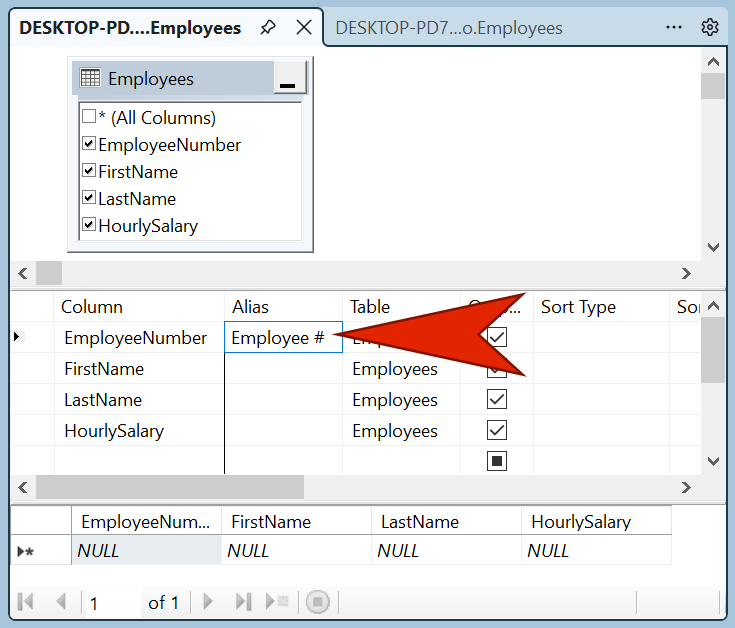
Task: Toggle Output checkbox in the empty criteria row
Action: [x=497, y=461]
